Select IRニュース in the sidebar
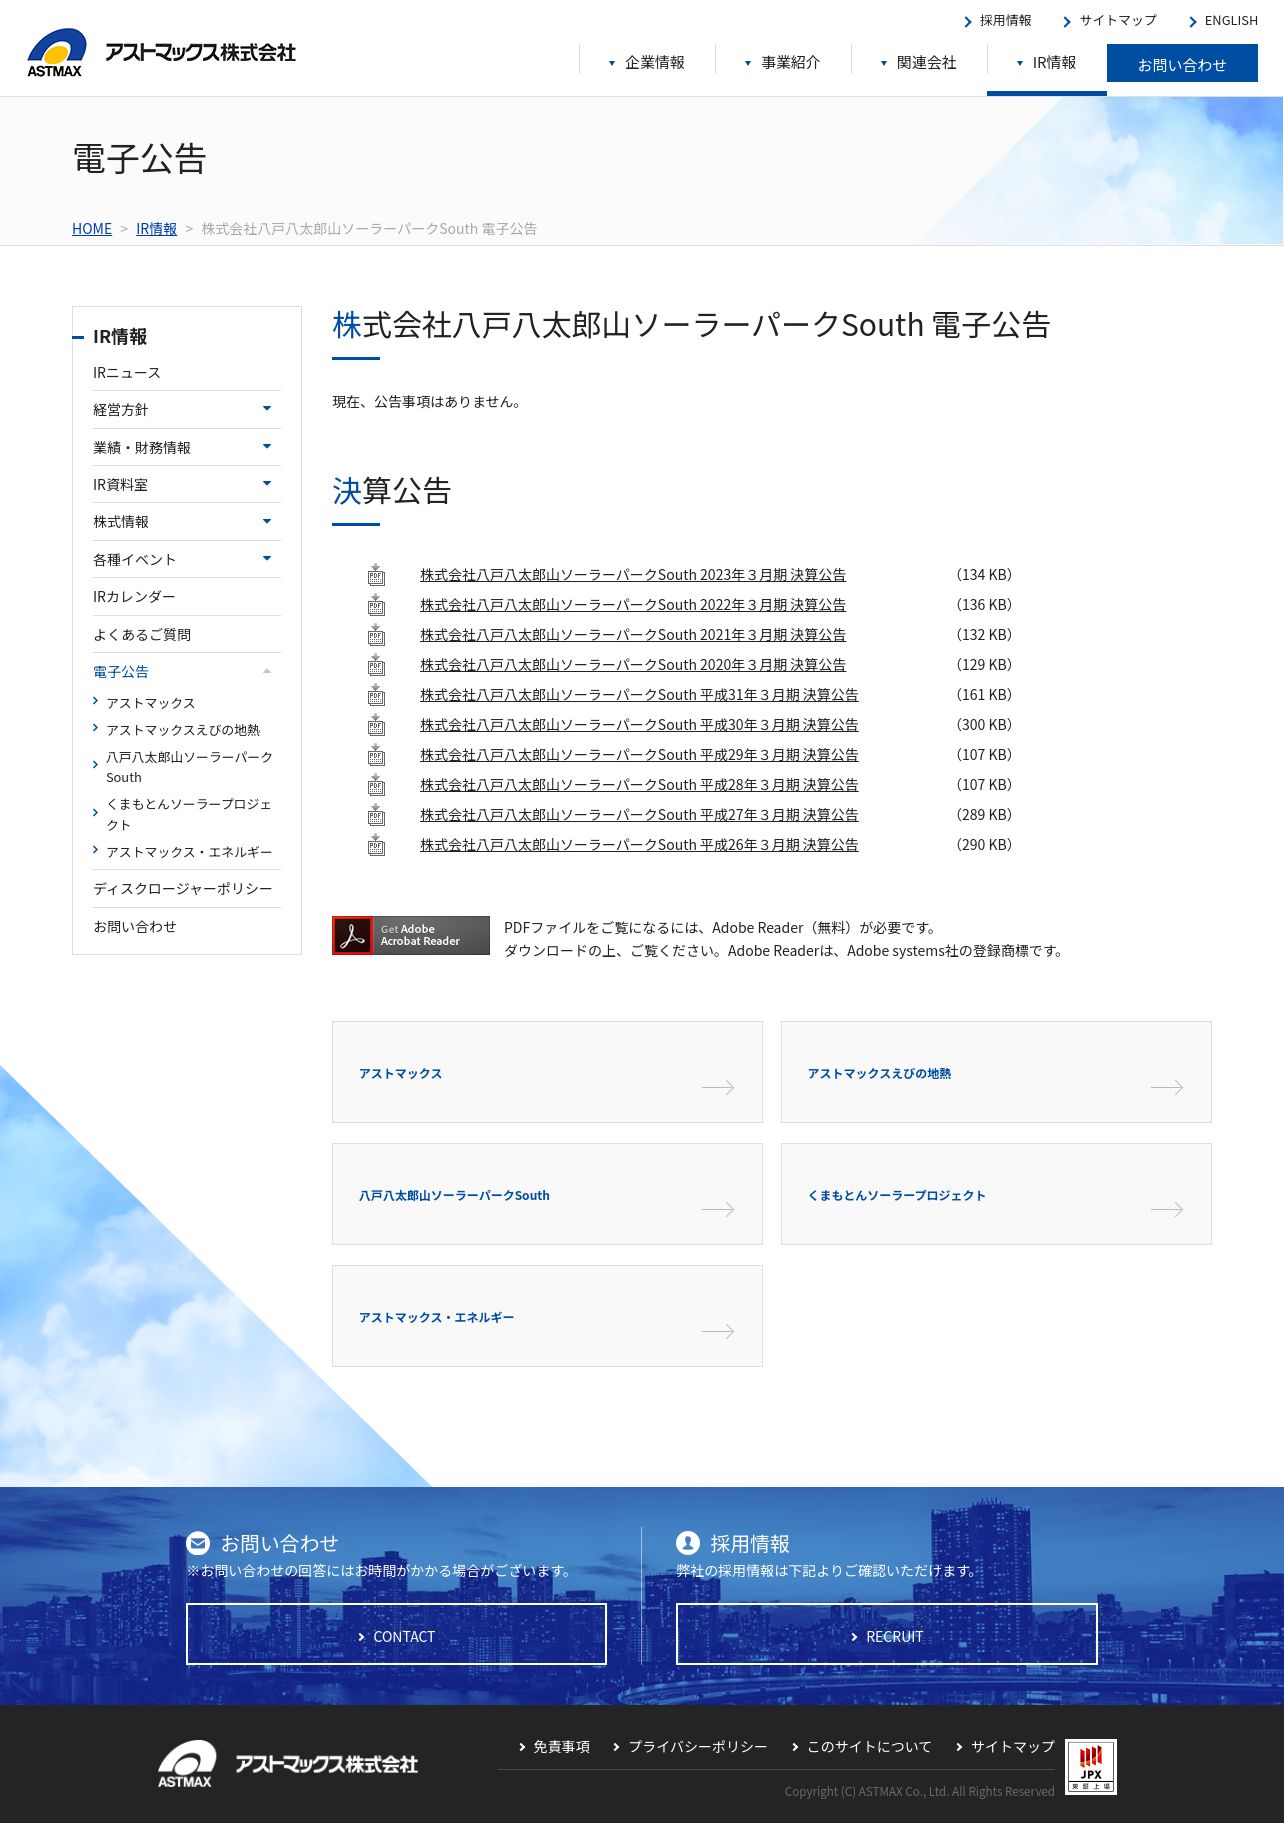This screenshot has height=1823, width=1284. click(x=127, y=372)
